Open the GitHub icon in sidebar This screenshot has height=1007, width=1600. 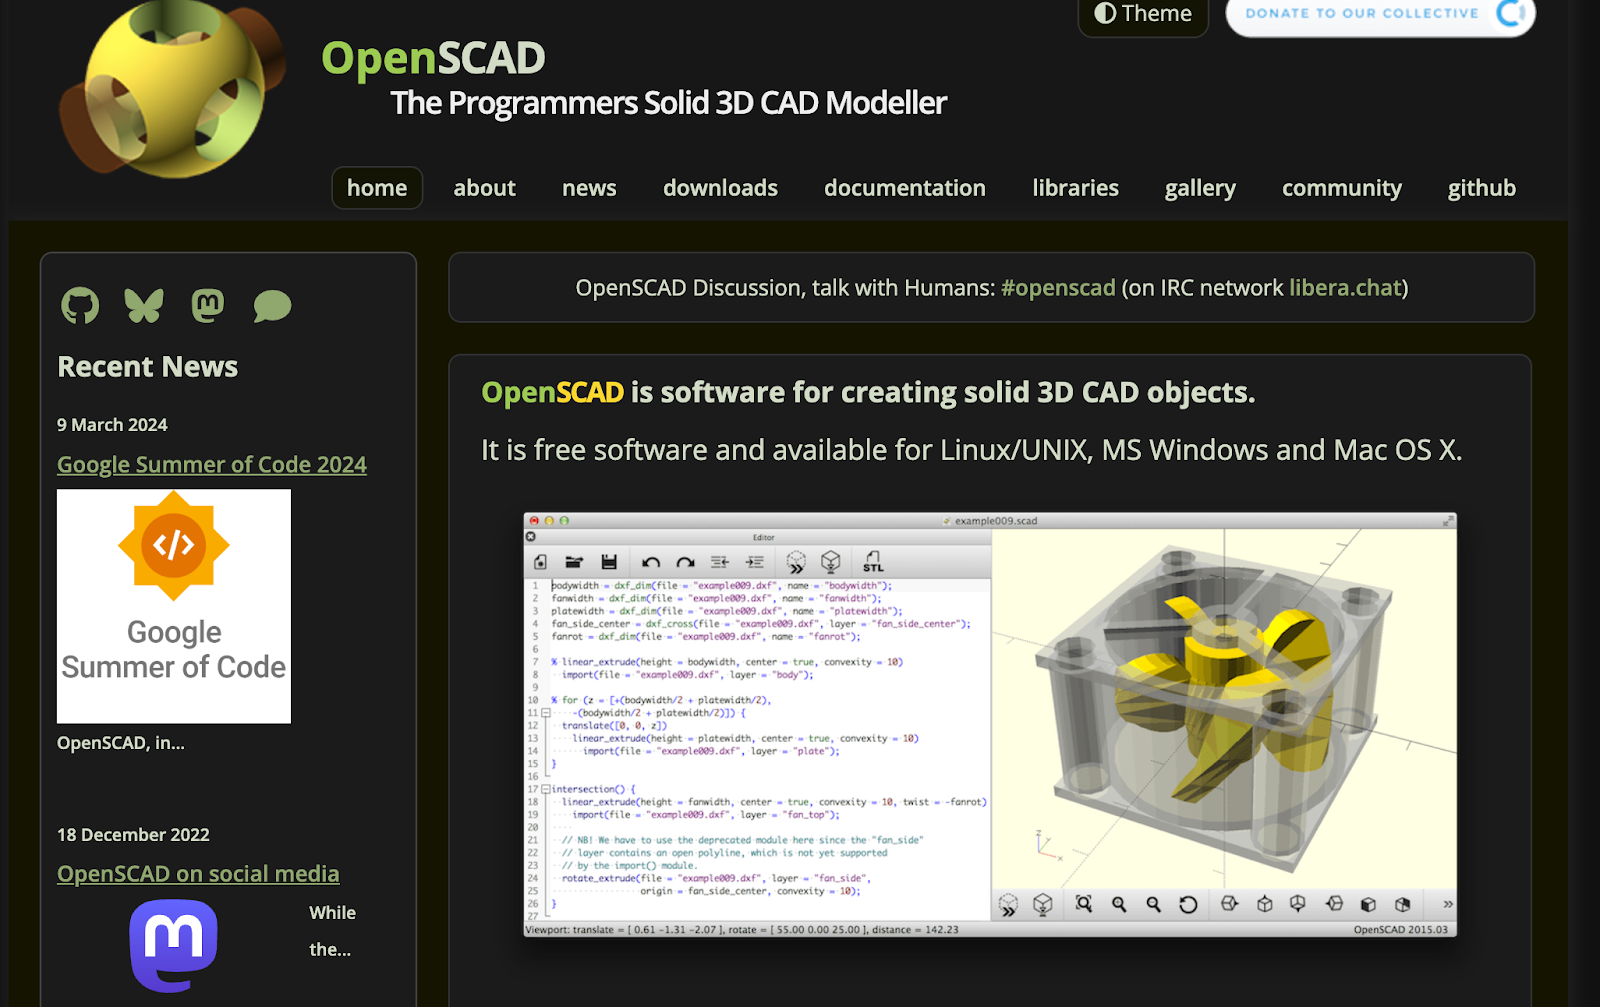pyautogui.click(x=80, y=305)
